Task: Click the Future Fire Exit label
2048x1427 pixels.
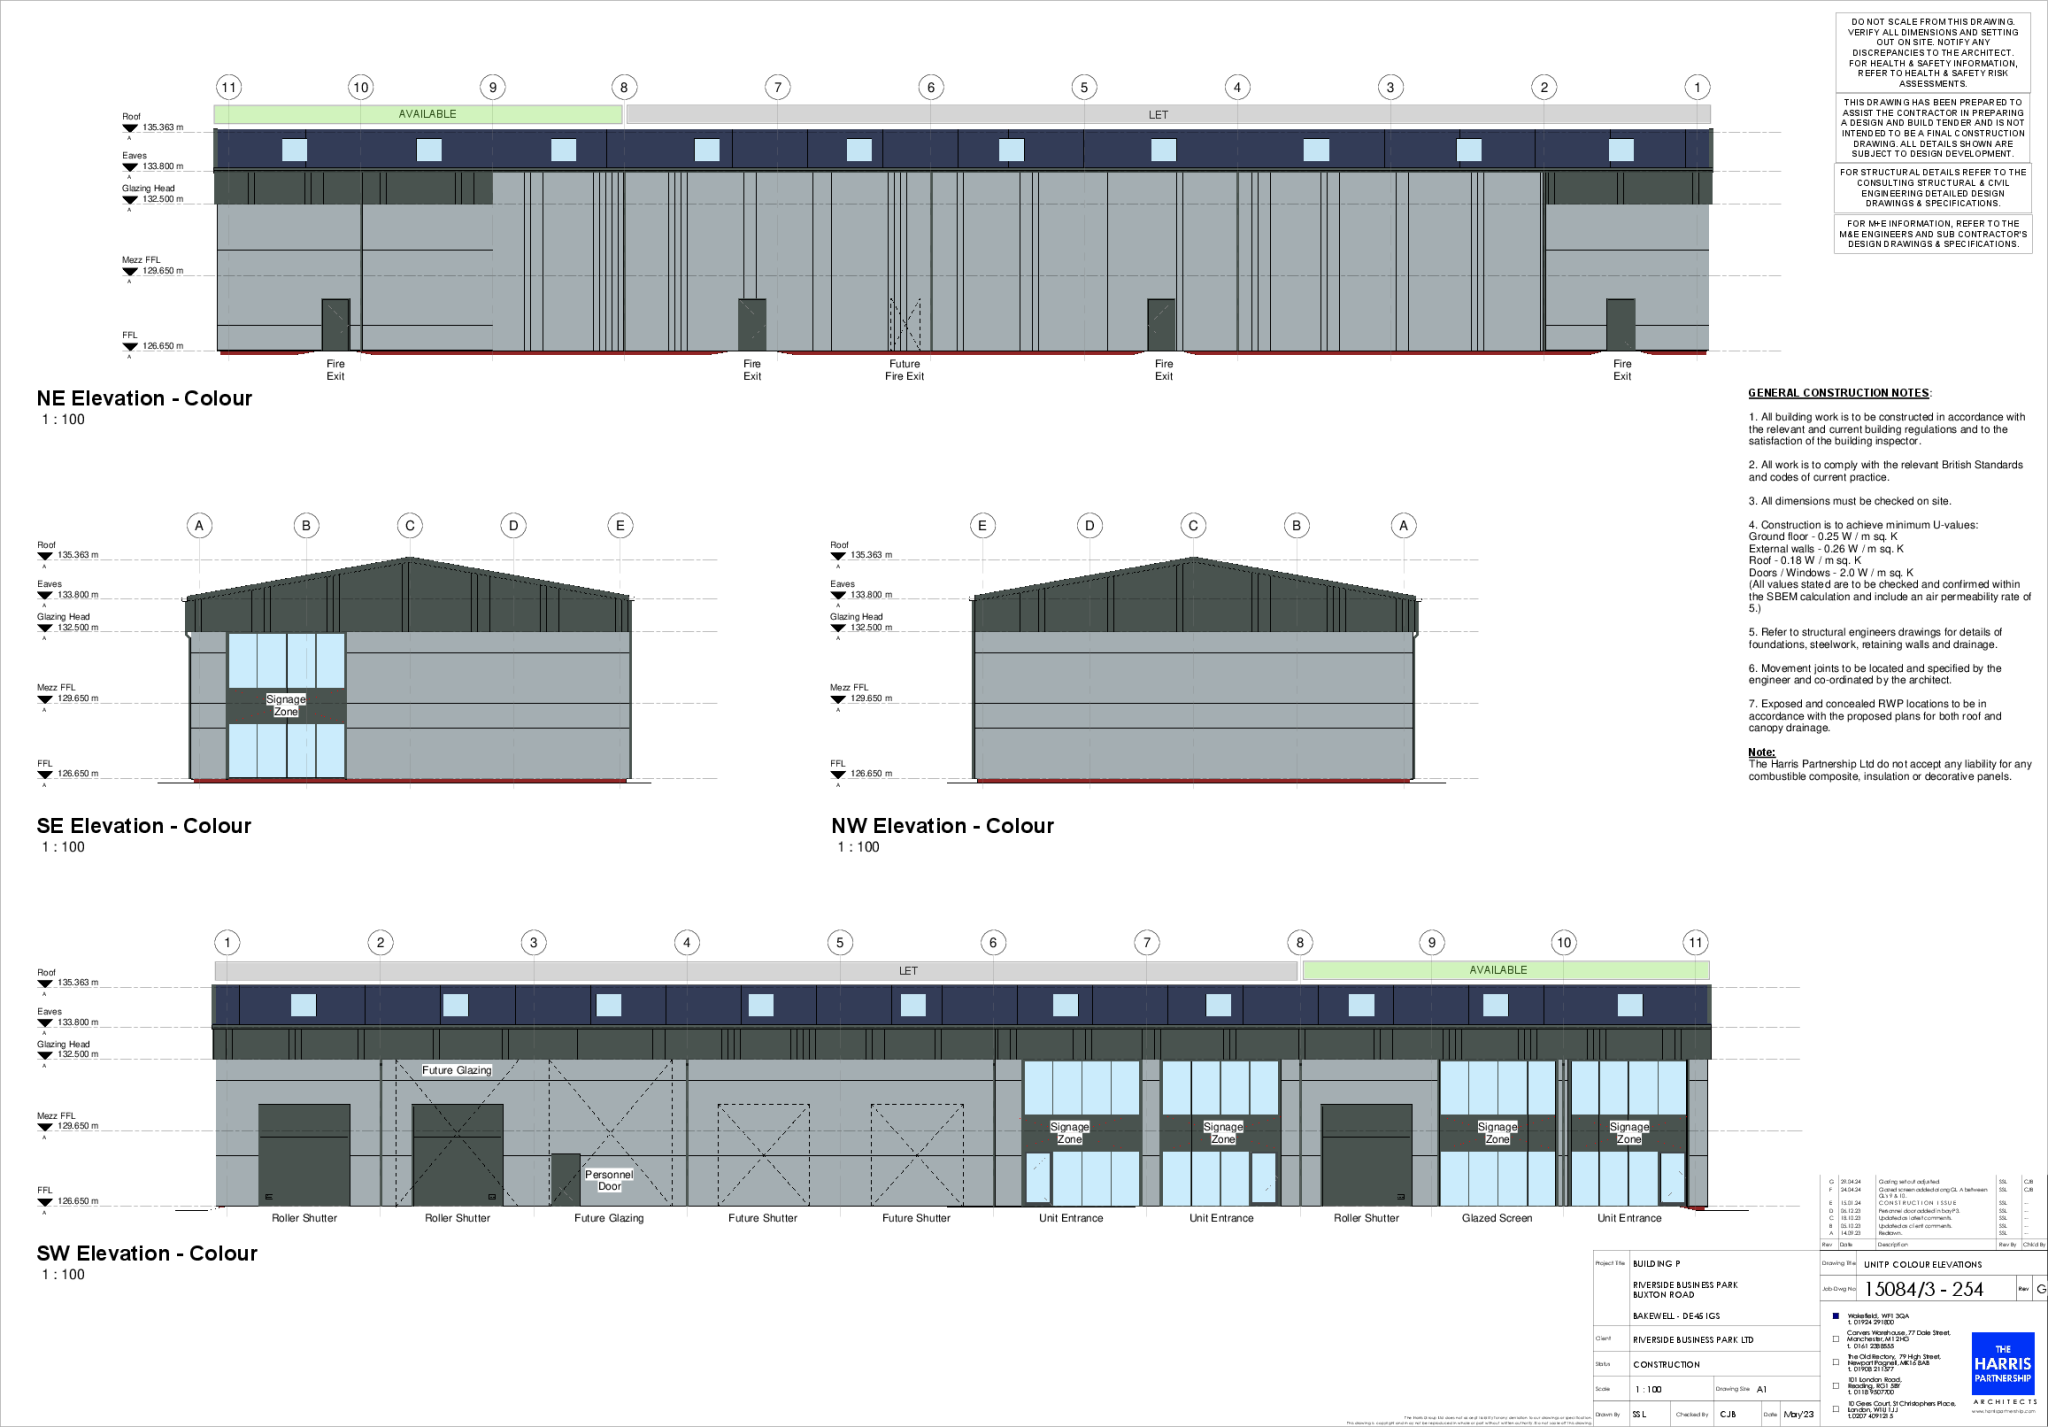Action: (904, 370)
